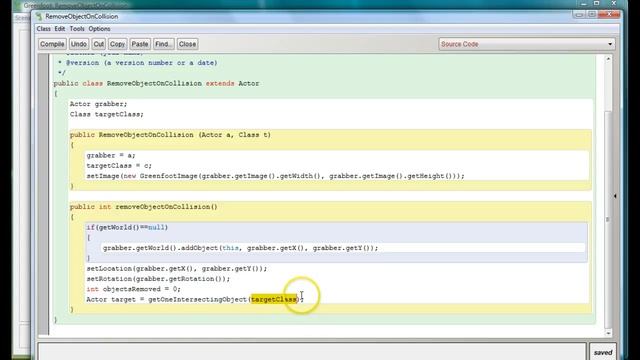Image resolution: width=640 pixels, height=360 pixels.
Task: Click the '@version' comment line
Action: coord(138,63)
